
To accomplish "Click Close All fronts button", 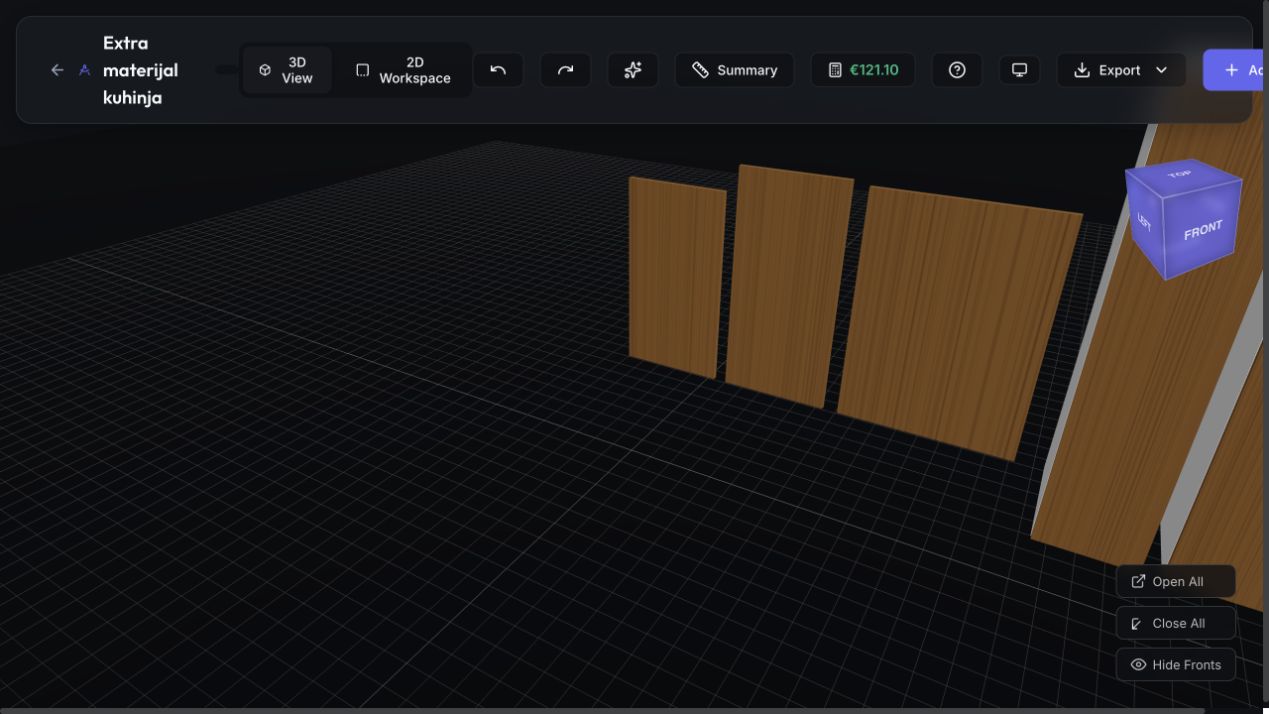I will pyautogui.click(x=1176, y=623).
